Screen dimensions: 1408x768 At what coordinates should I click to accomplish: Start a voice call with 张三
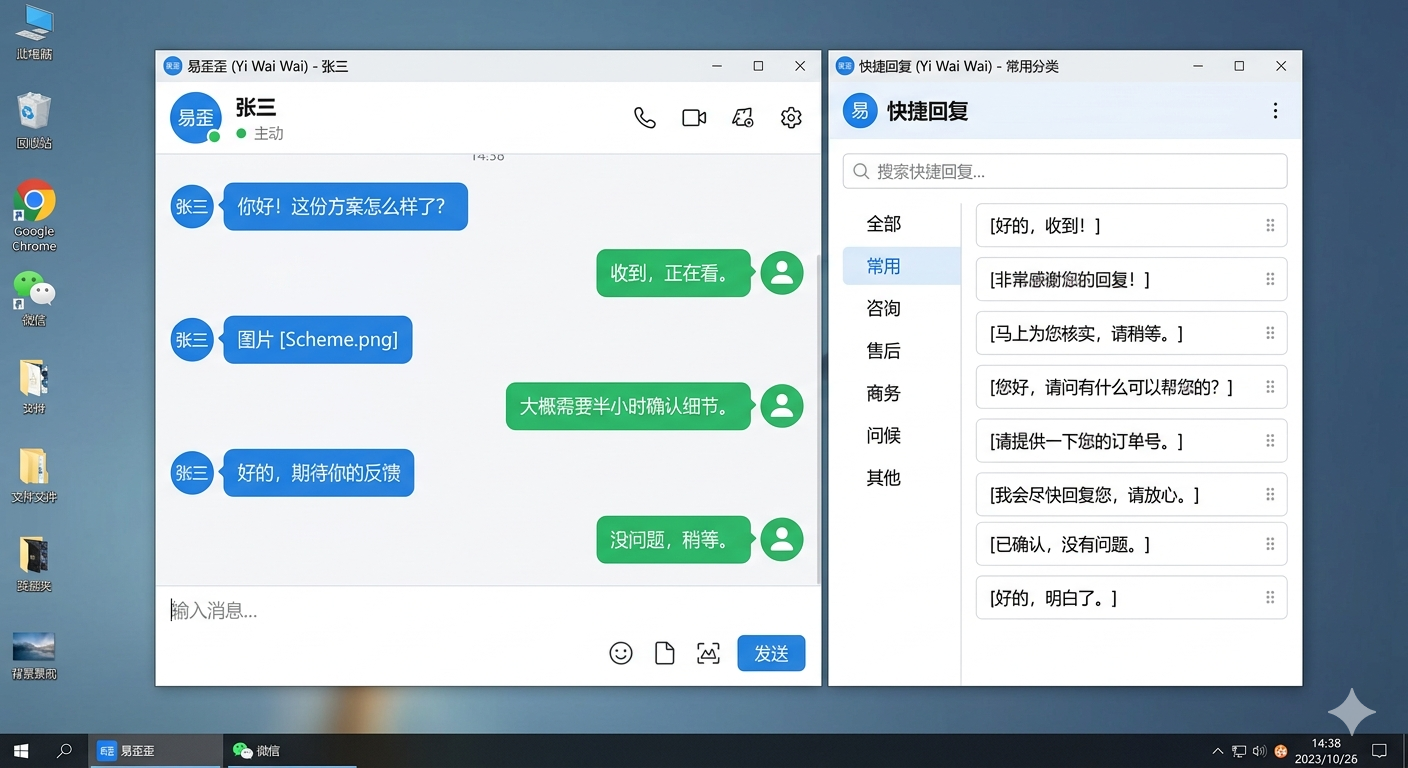pyautogui.click(x=644, y=117)
